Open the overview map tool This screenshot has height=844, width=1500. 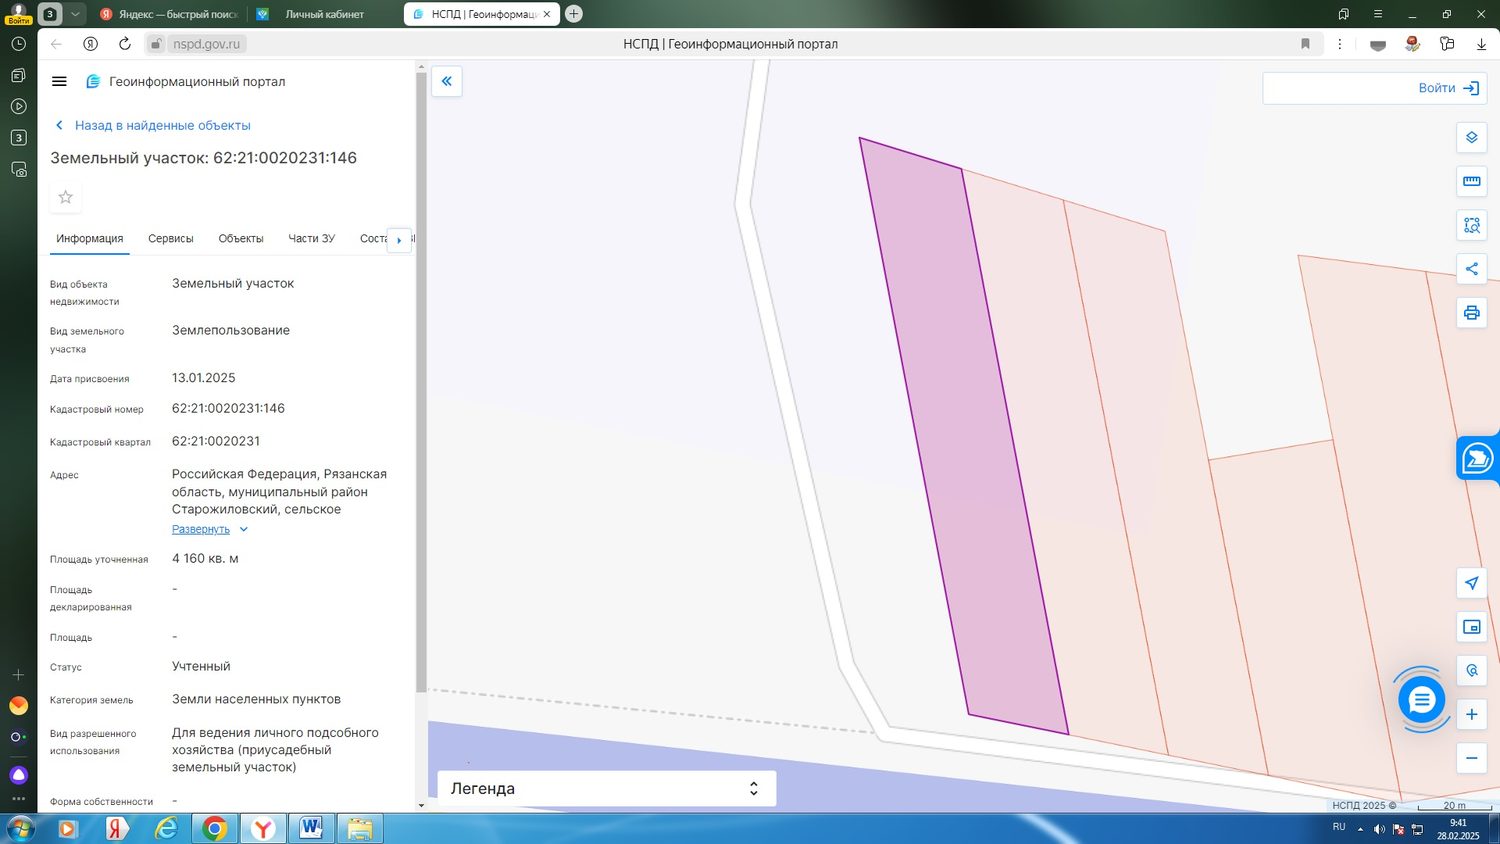[1471, 627]
